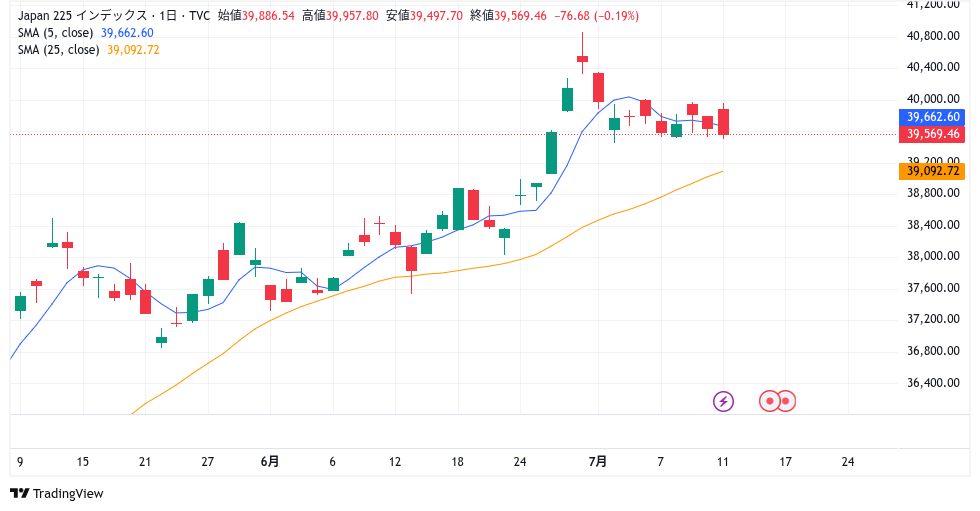Click the 21 label on the date axis
This screenshot has width=980, height=511.
(145, 462)
